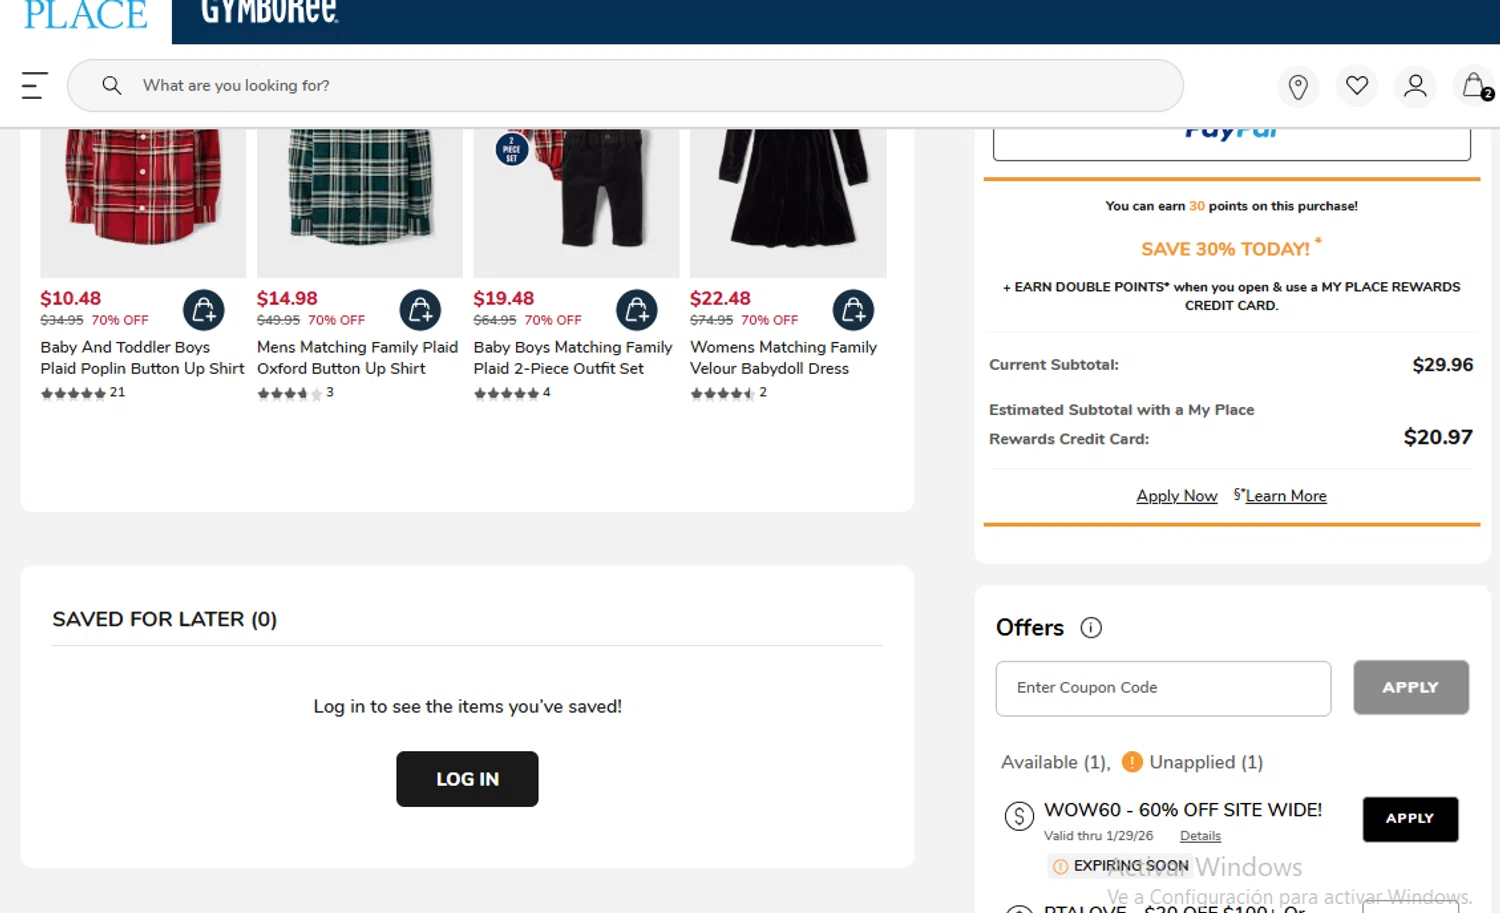
Task: Open green plaid Oxford shirt image
Action: pos(360,202)
